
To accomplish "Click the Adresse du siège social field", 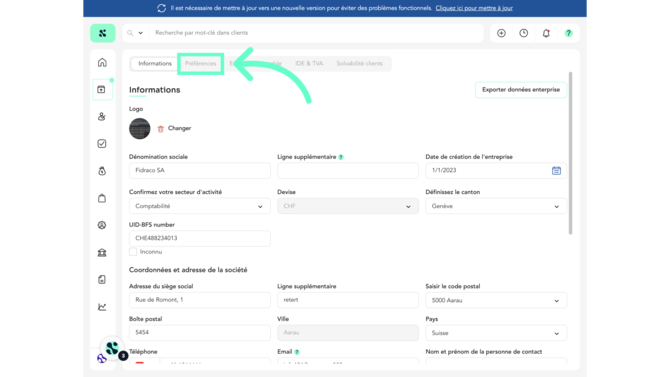I will click(200, 300).
